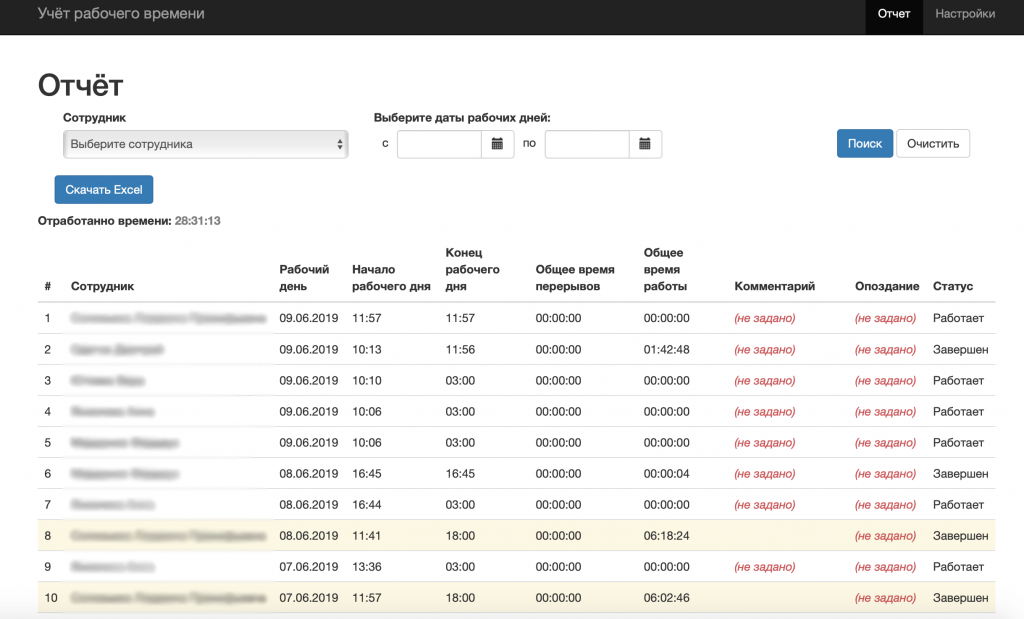Open the 'Отчет' navigation tab
Image resolution: width=1024 pixels, height=619 pixels.
[x=893, y=14]
